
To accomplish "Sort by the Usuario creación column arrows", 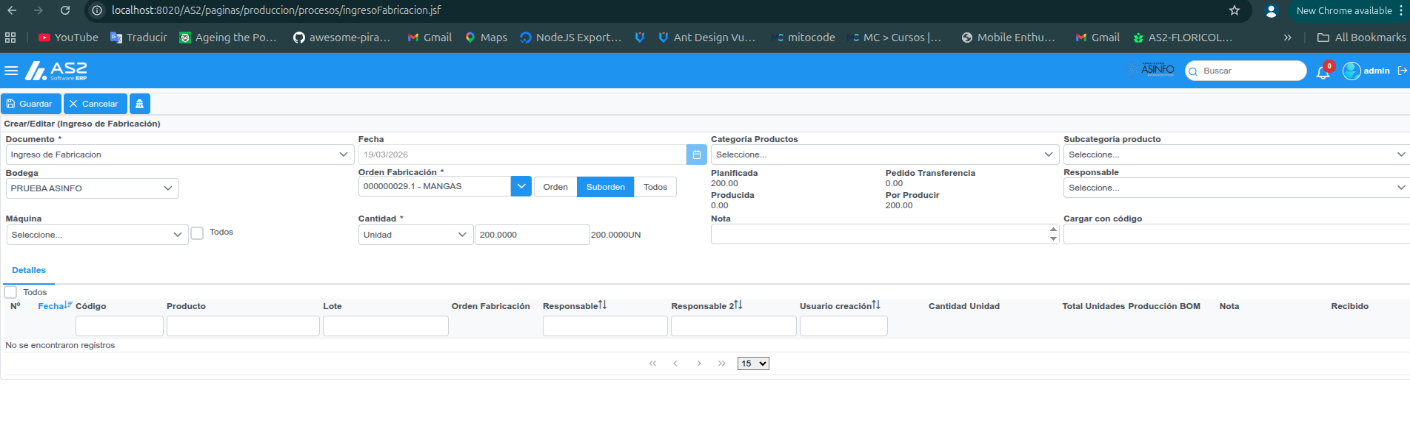I will pyautogui.click(x=876, y=305).
